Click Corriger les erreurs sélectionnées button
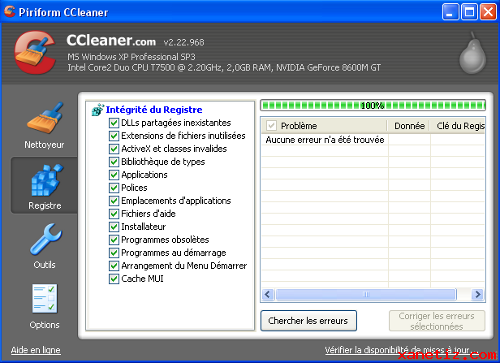 pyautogui.click(x=437, y=321)
